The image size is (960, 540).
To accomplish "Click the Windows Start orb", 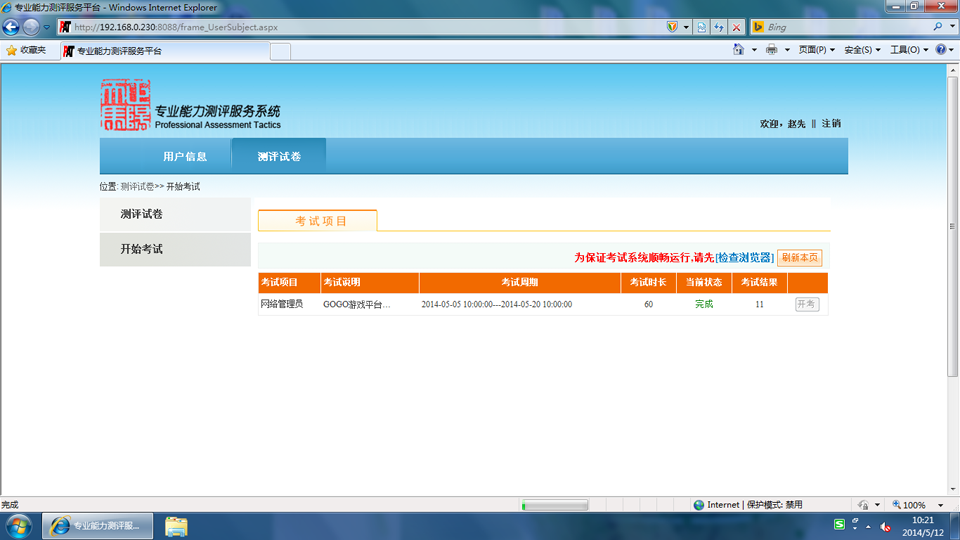I will point(18,527).
